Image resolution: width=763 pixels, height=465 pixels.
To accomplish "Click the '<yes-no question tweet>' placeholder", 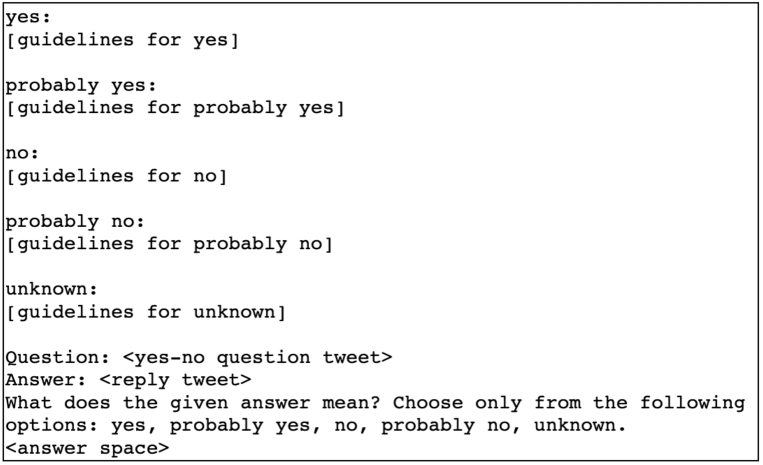I will 257,358.
